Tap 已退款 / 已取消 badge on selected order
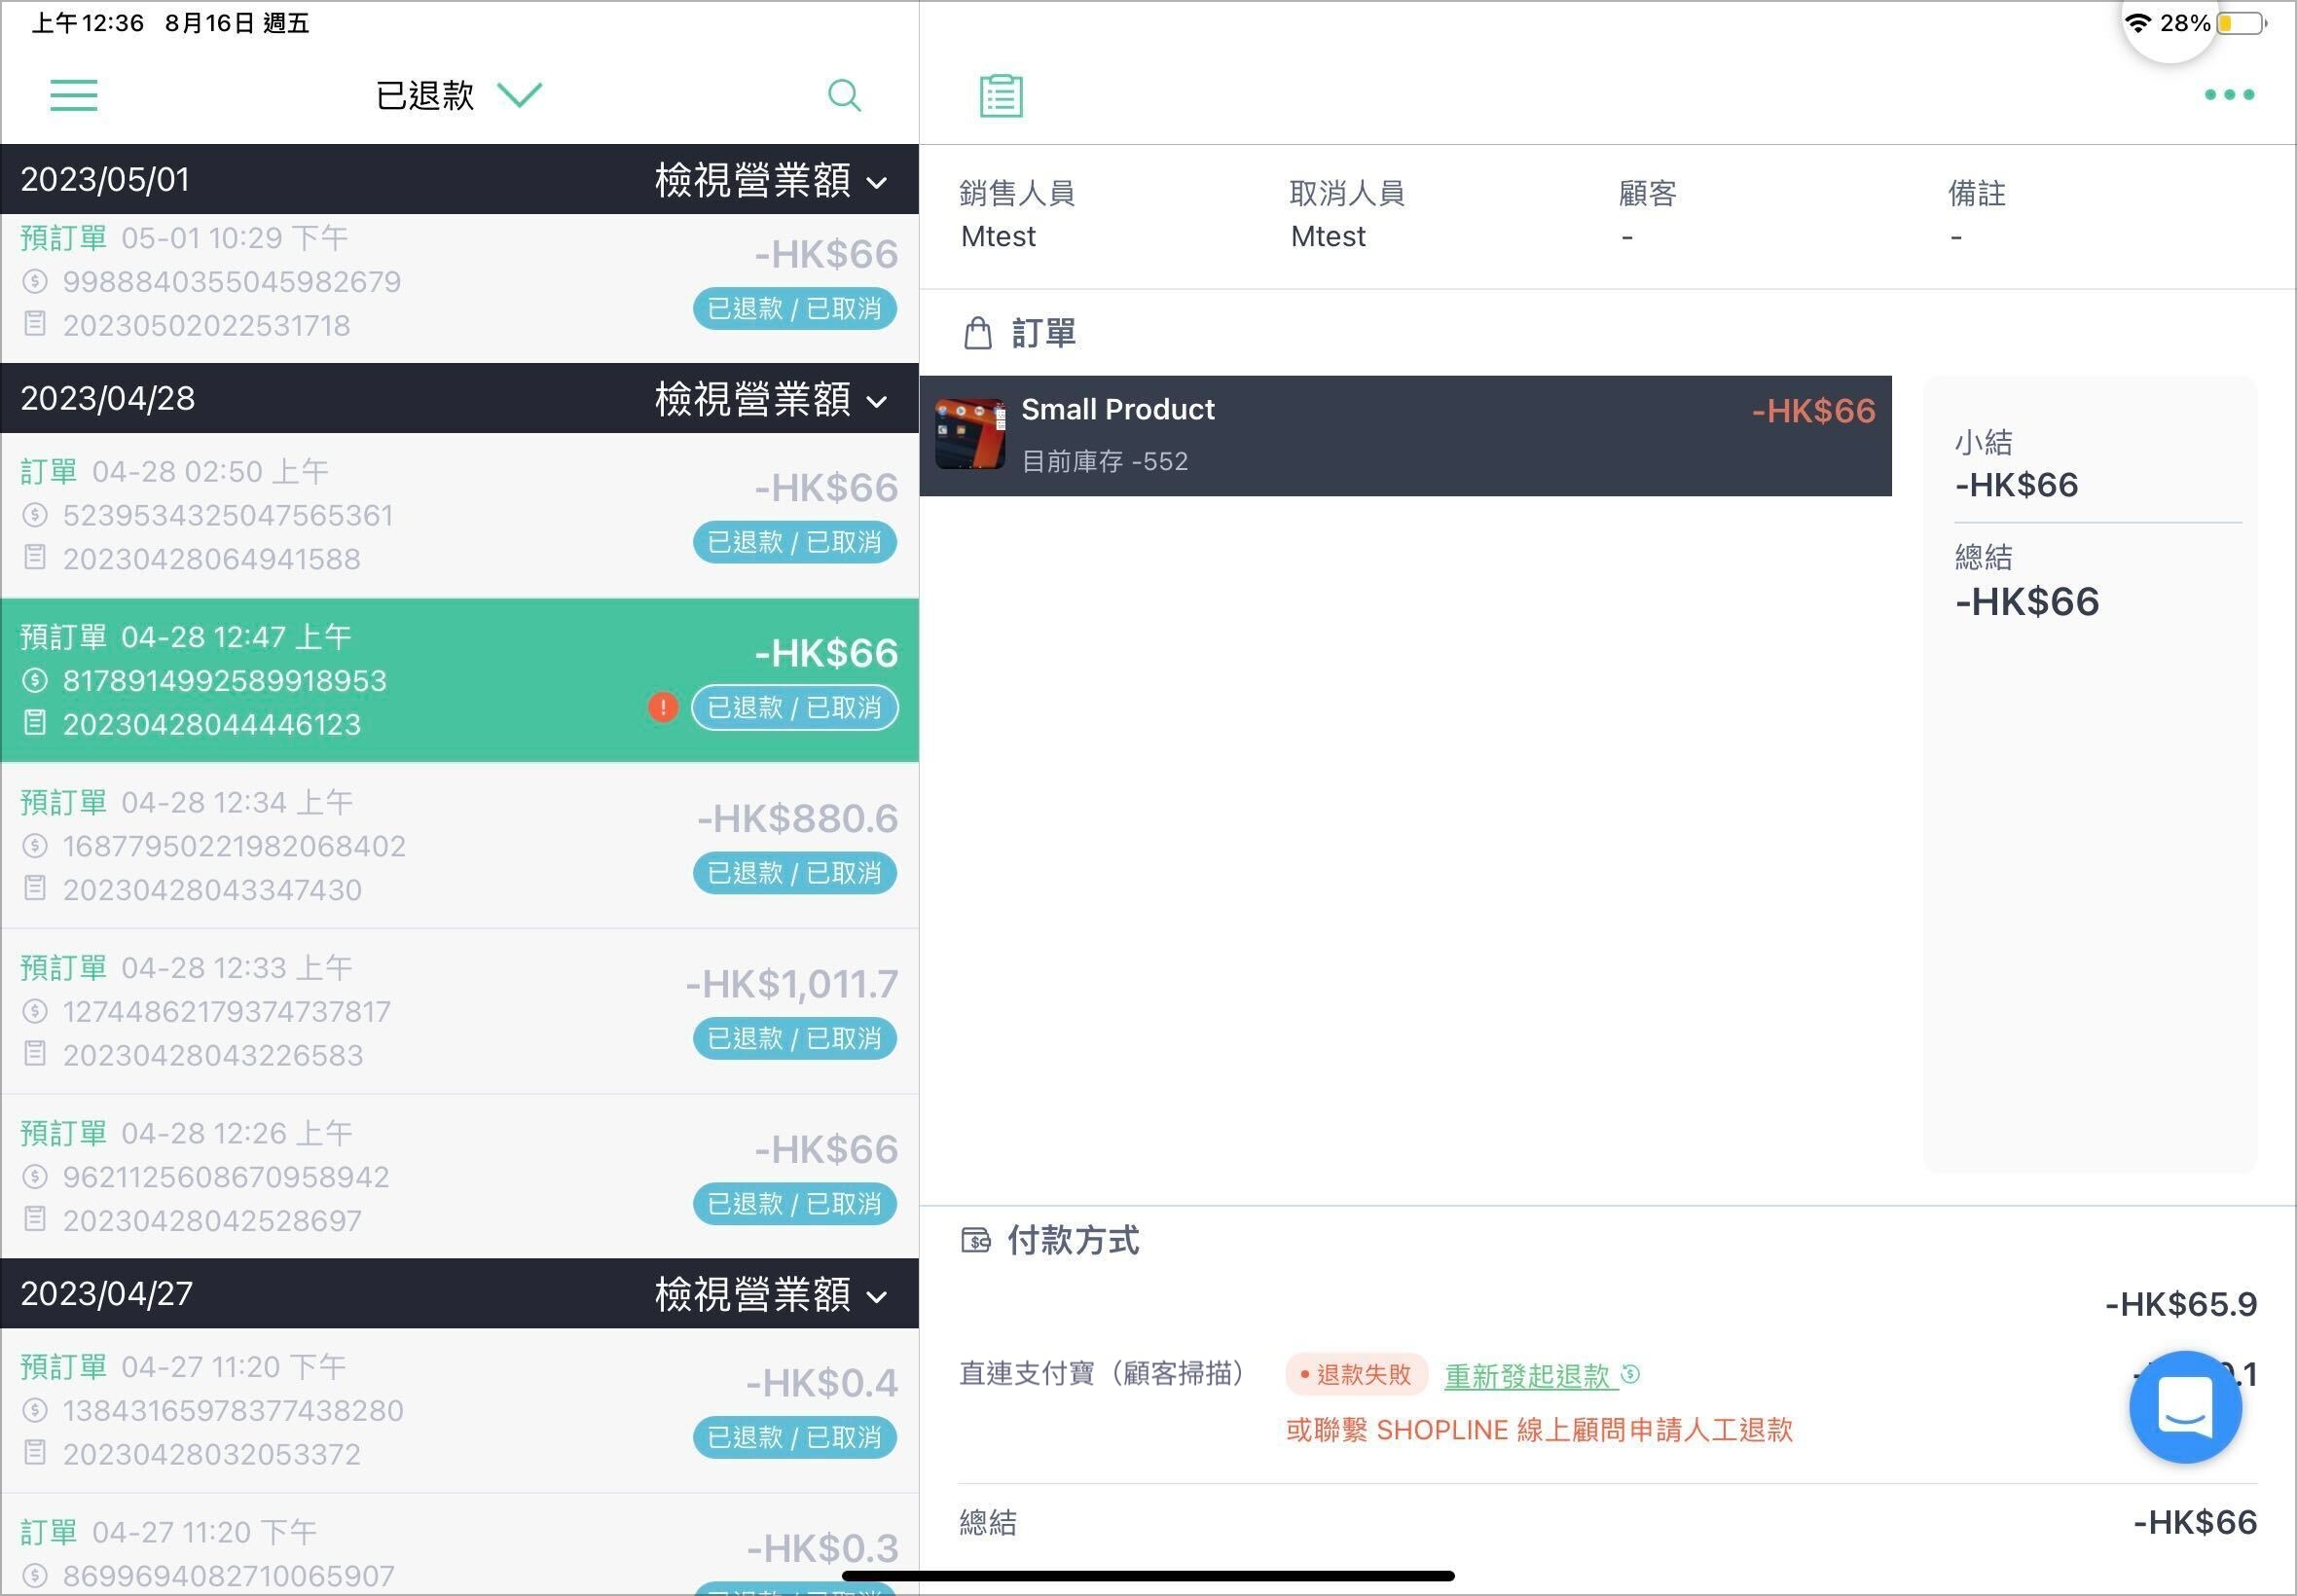The image size is (2297, 1596). pyautogui.click(x=794, y=707)
